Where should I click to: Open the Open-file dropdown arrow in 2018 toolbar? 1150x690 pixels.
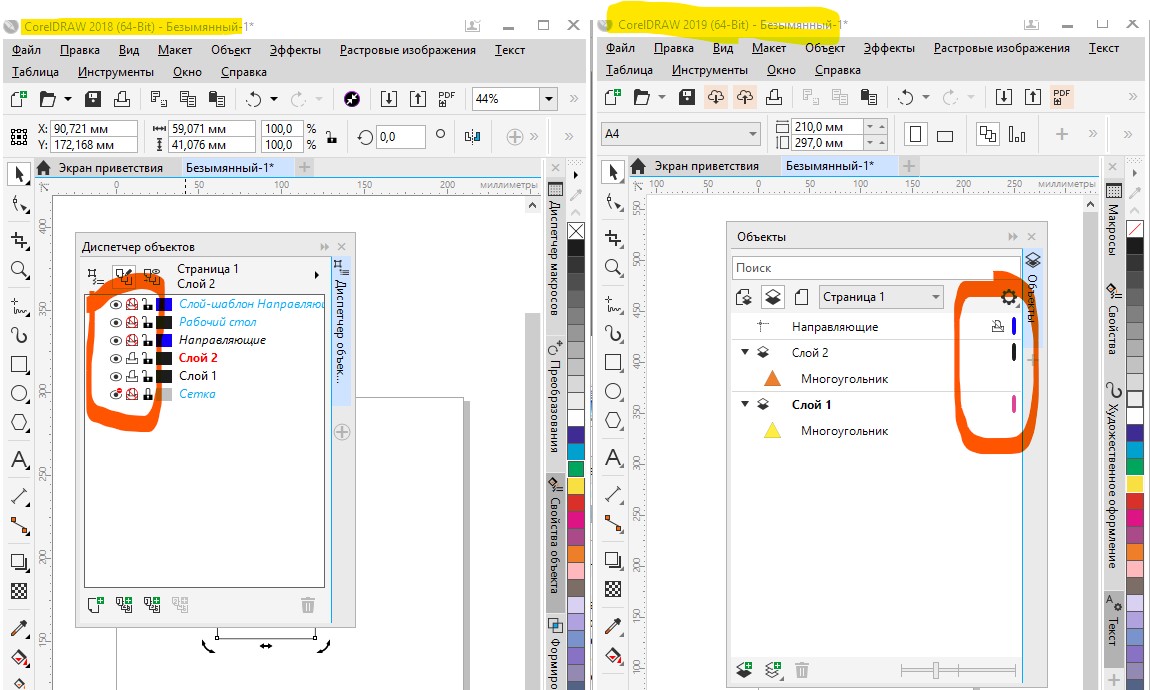pos(67,98)
